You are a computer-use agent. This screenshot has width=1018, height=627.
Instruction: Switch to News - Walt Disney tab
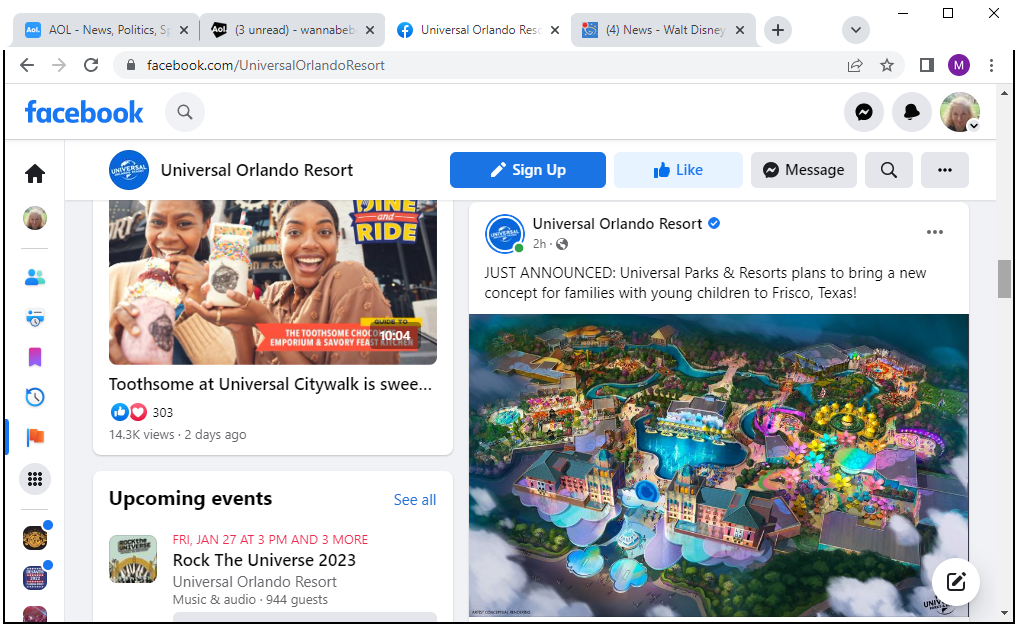pos(660,30)
